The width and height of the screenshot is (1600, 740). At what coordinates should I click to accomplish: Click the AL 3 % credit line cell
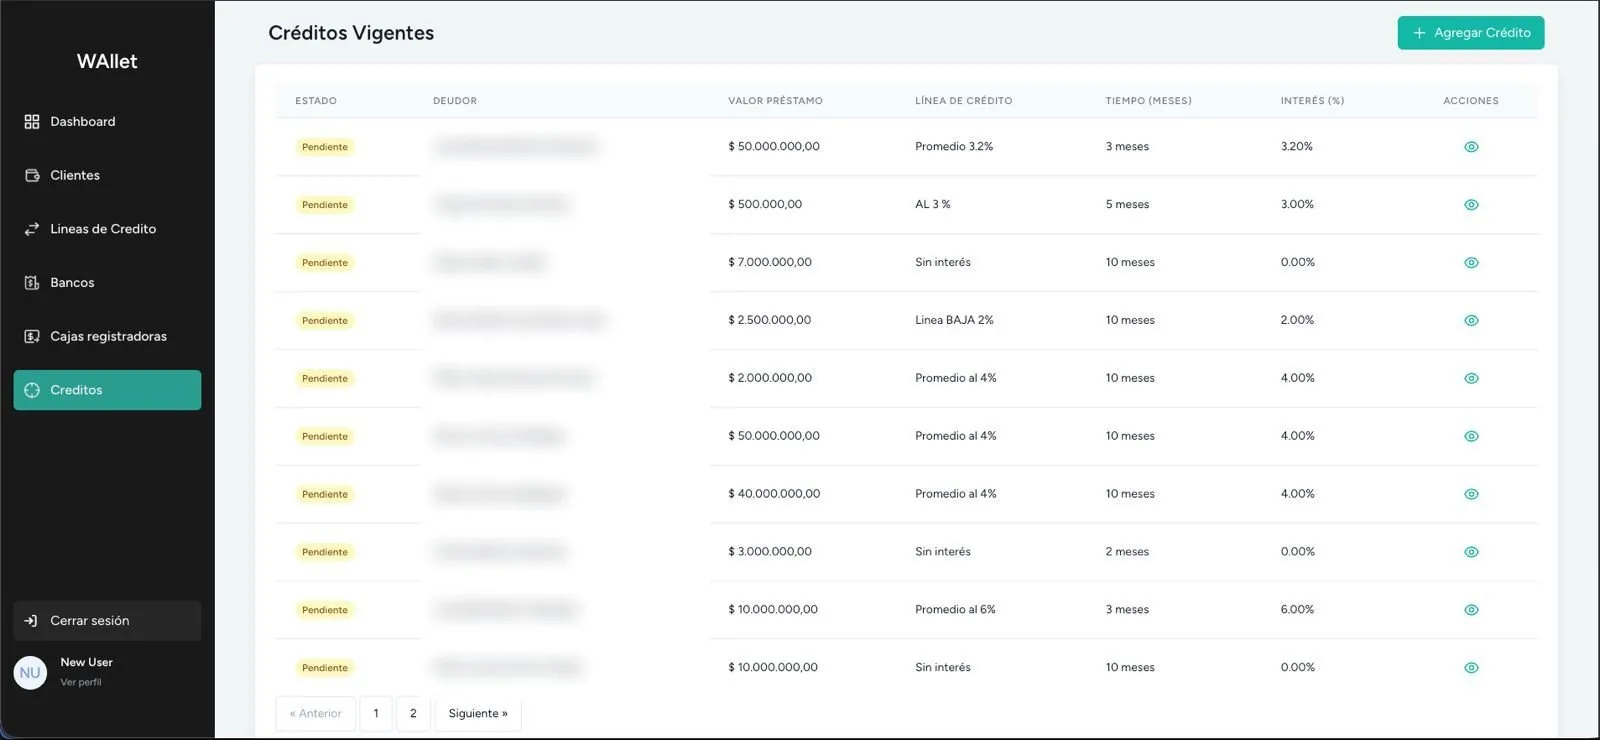pyautogui.click(x=933, y=204)
